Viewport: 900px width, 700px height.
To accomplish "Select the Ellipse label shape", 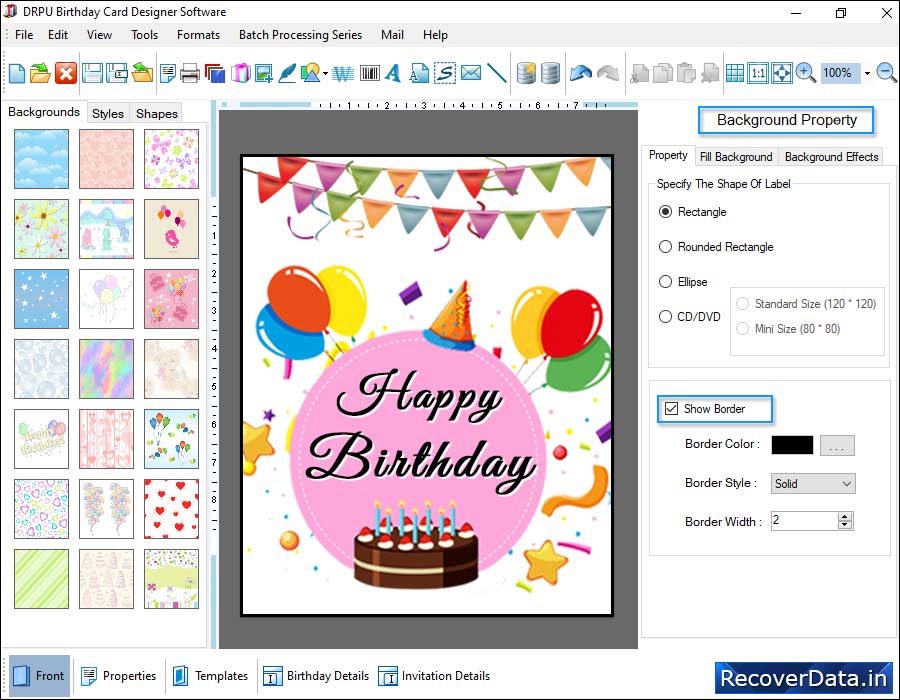I will tap(666, 282).
